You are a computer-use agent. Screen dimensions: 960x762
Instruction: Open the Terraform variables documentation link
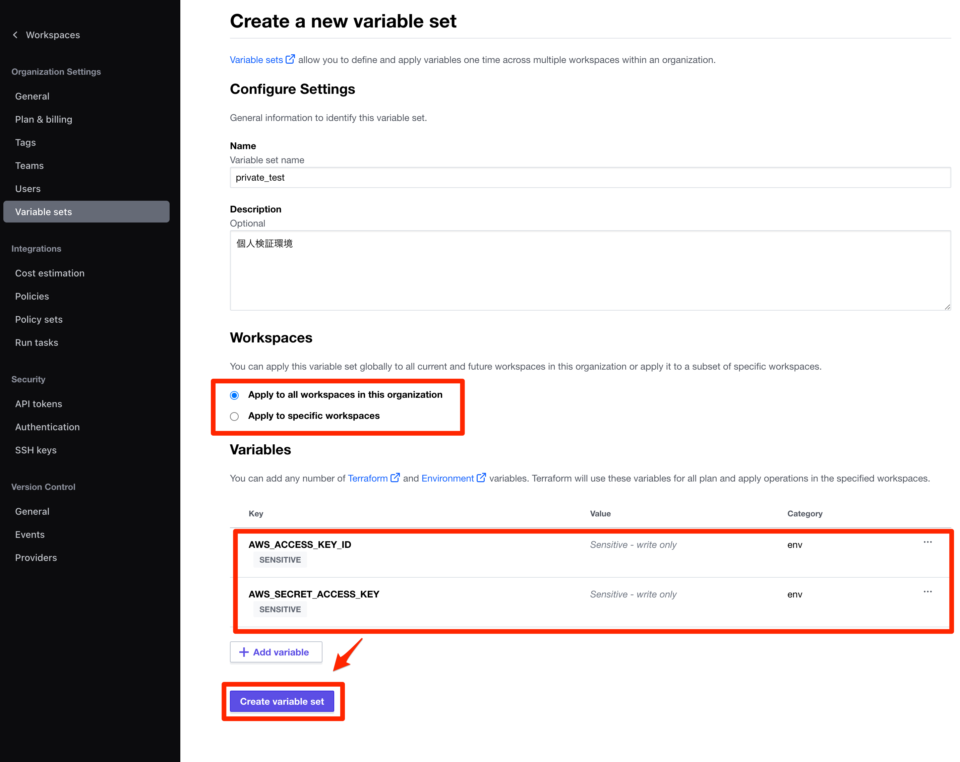coord(368,478)
